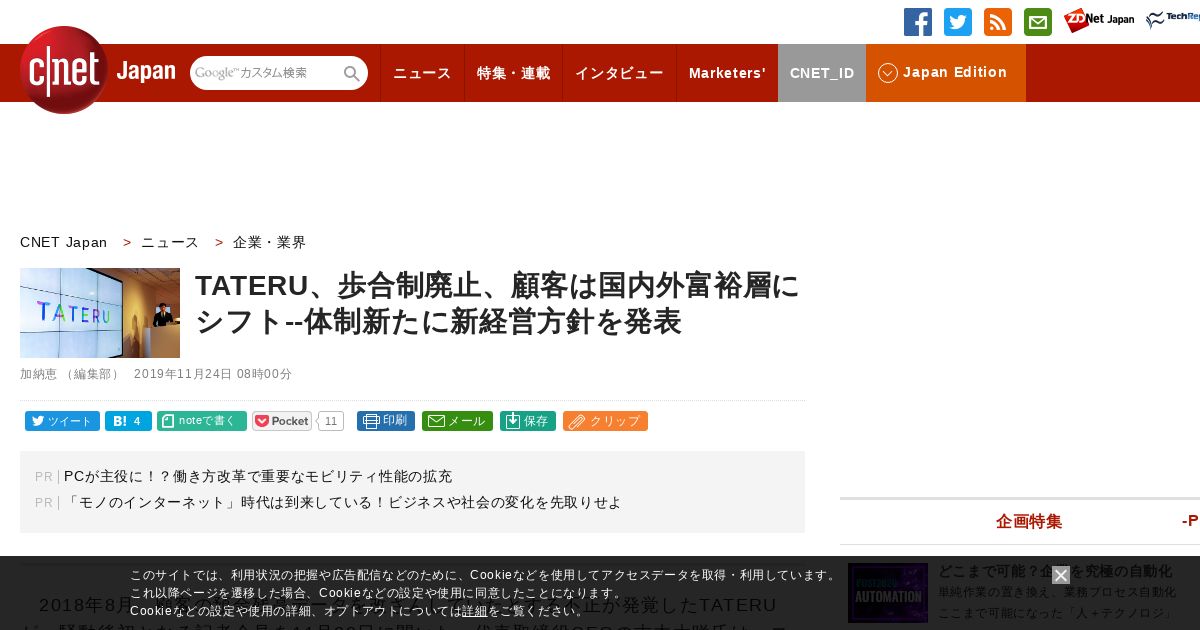Visit the ZDNet Japan logo link
This screenshot has width=1200, height=630.
pos(1099,20)
